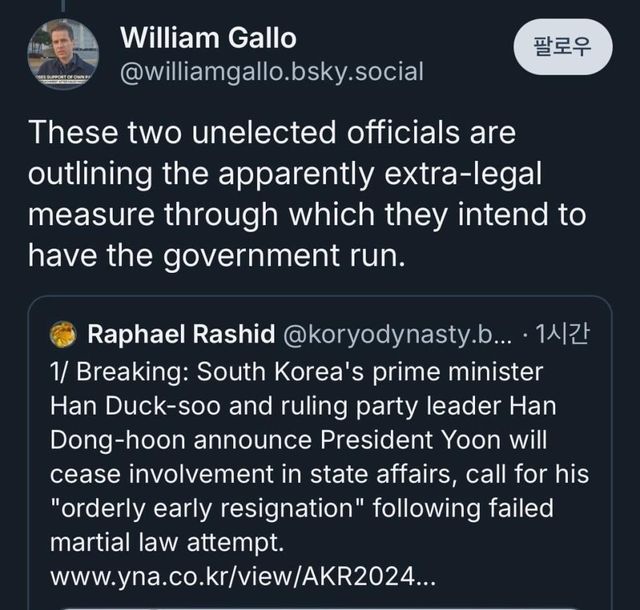Open the William Gallo display name

click(x=208, y=38)
